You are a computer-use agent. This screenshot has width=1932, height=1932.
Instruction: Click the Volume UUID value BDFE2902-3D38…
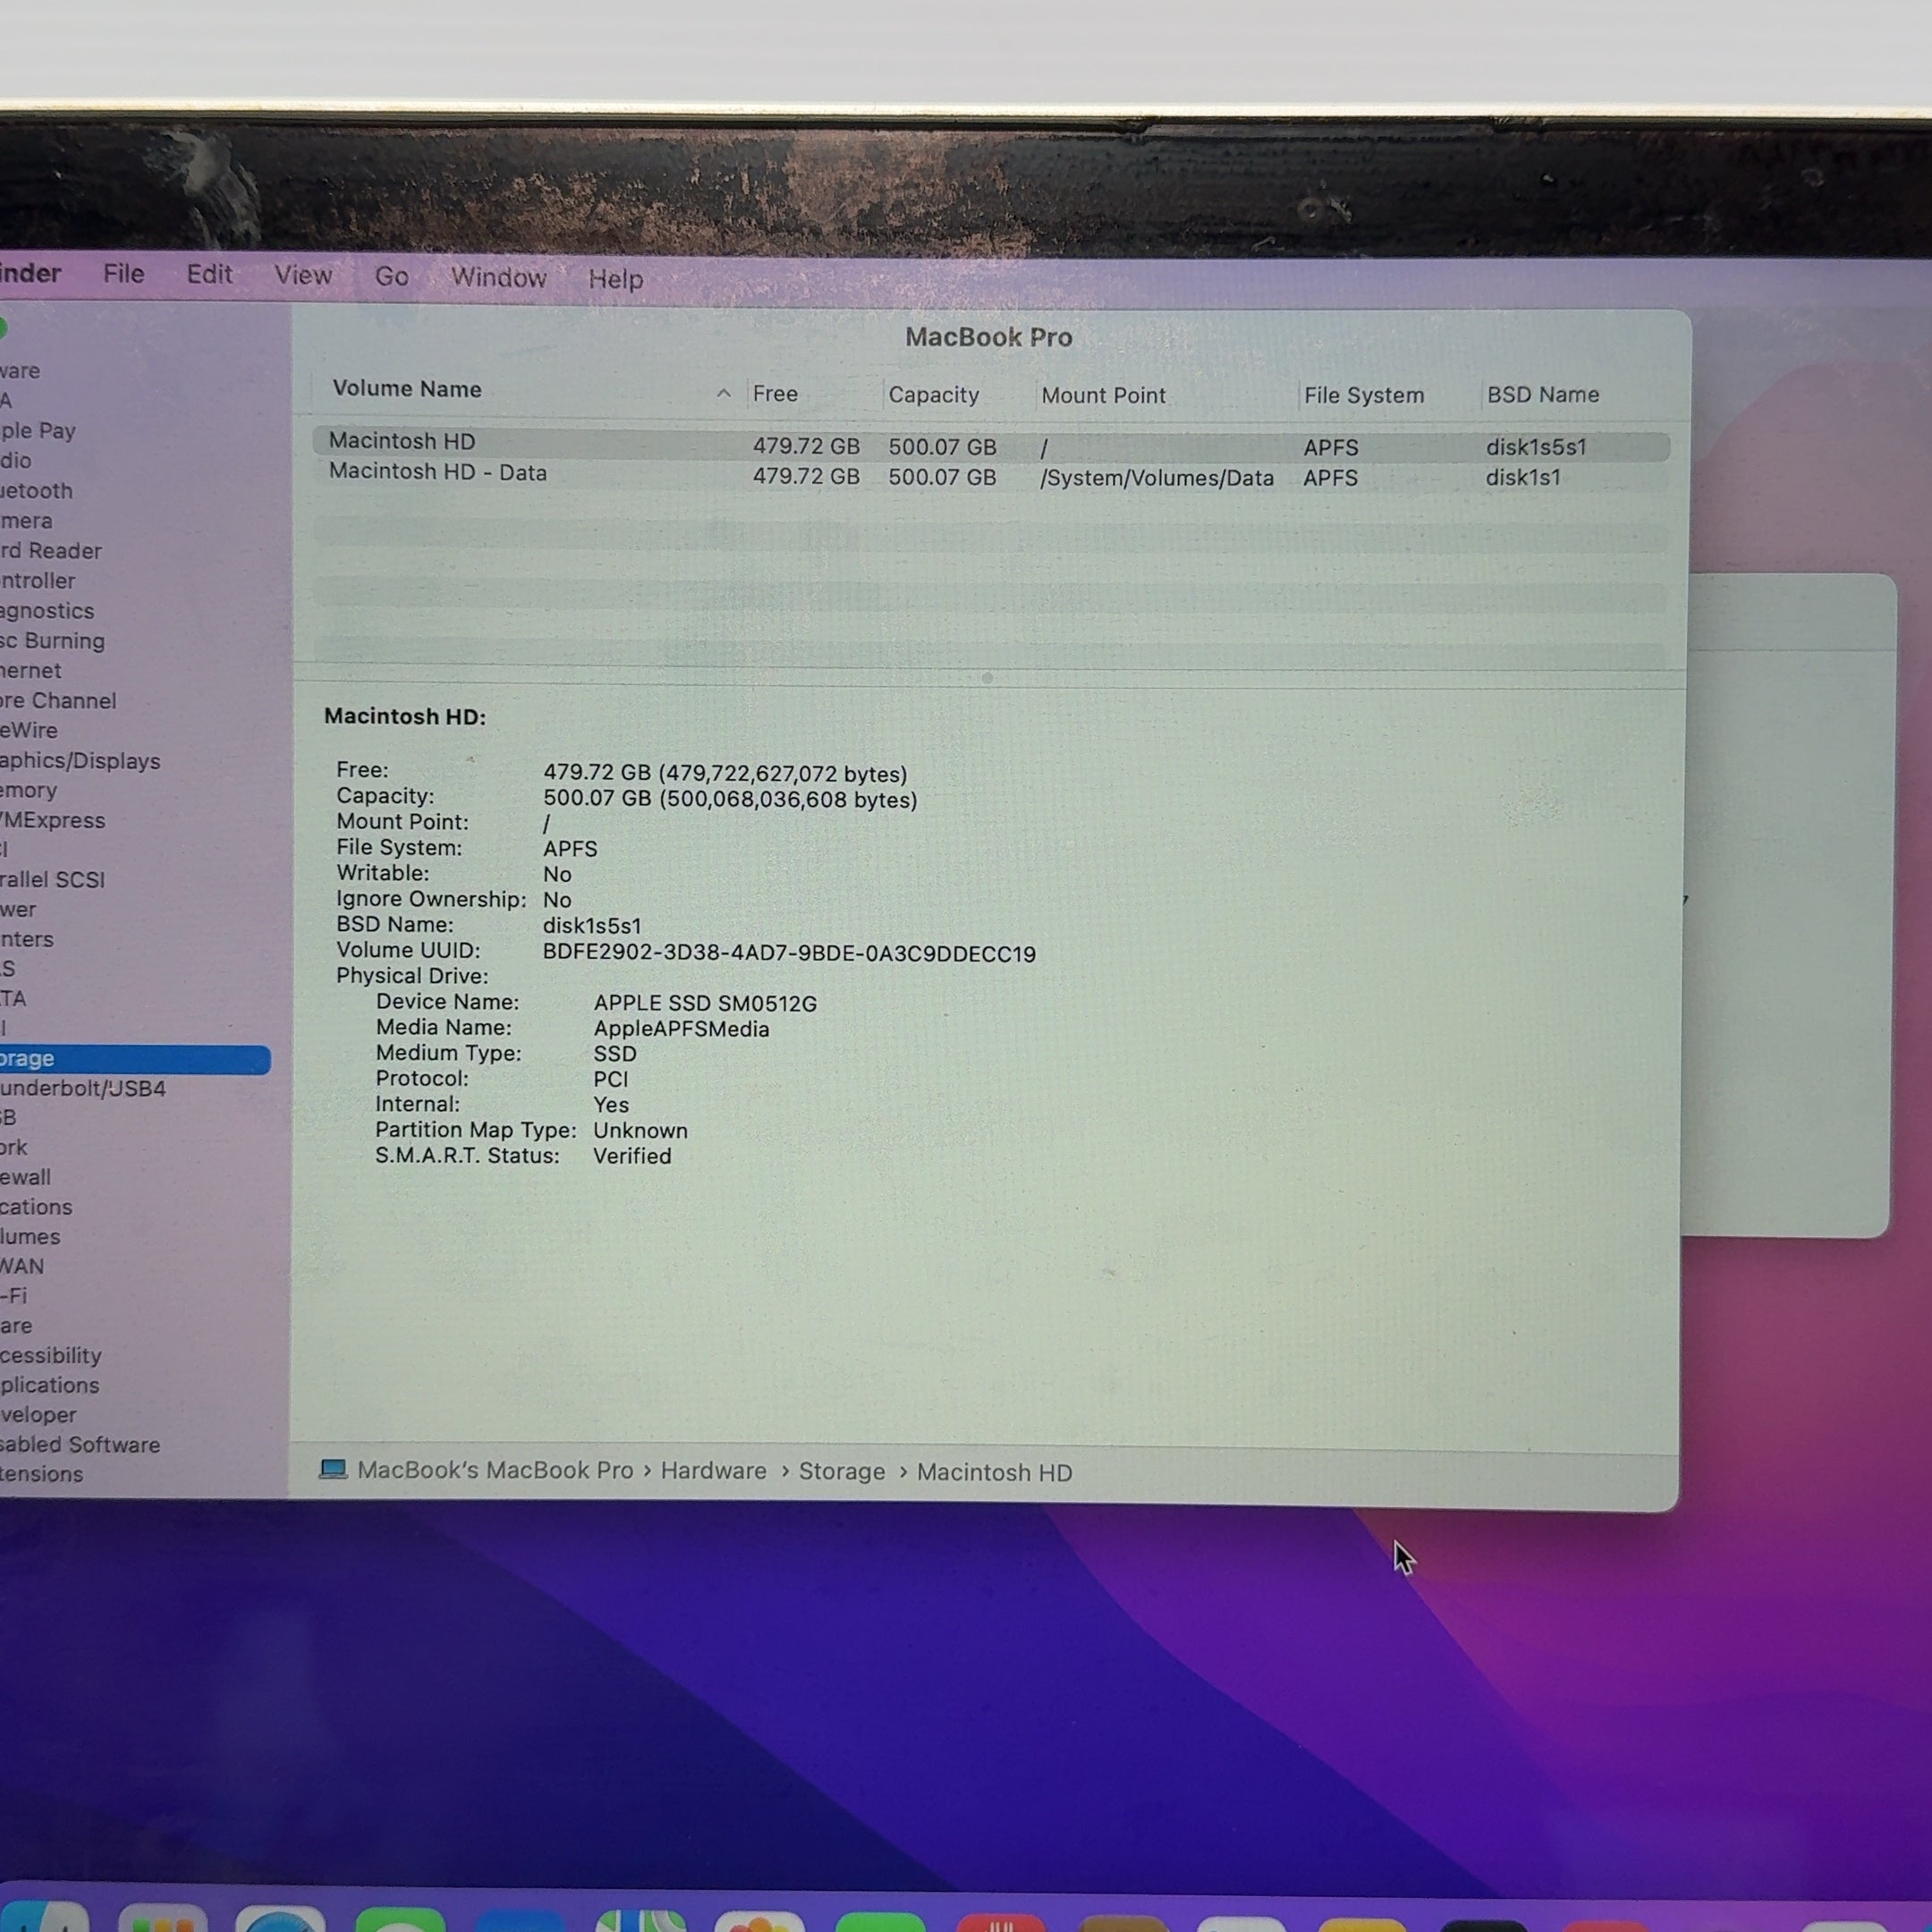pyautogui.click(x=789, y=953)
